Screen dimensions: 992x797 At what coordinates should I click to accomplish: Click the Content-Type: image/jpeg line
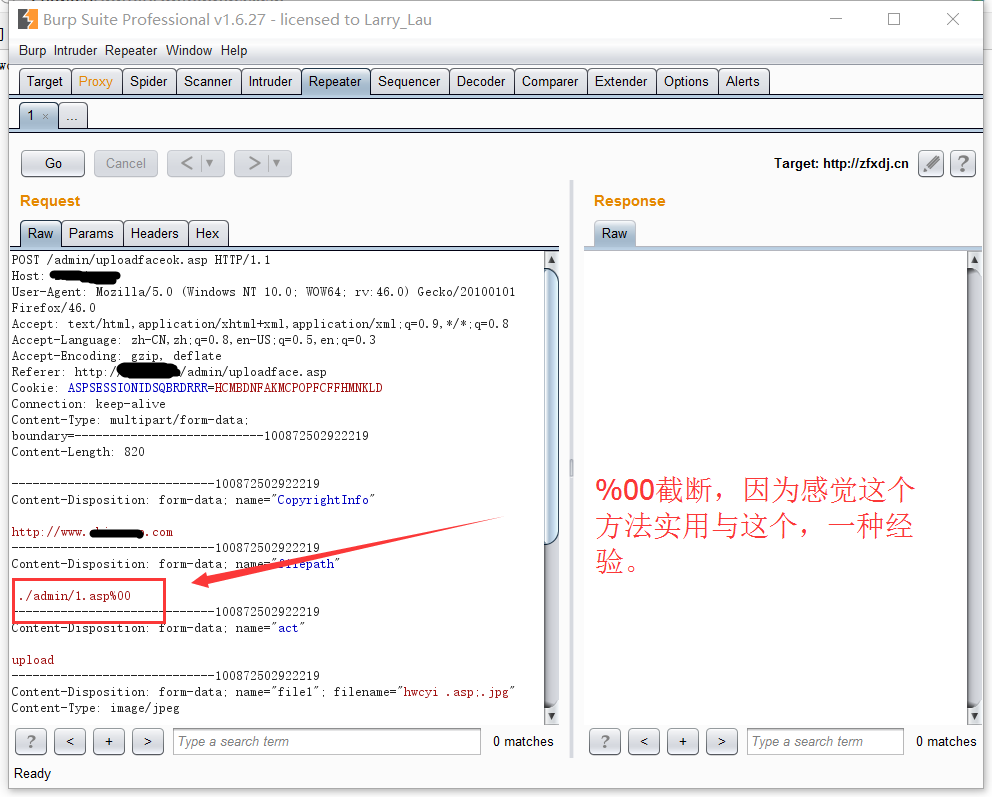pos(96,708)
